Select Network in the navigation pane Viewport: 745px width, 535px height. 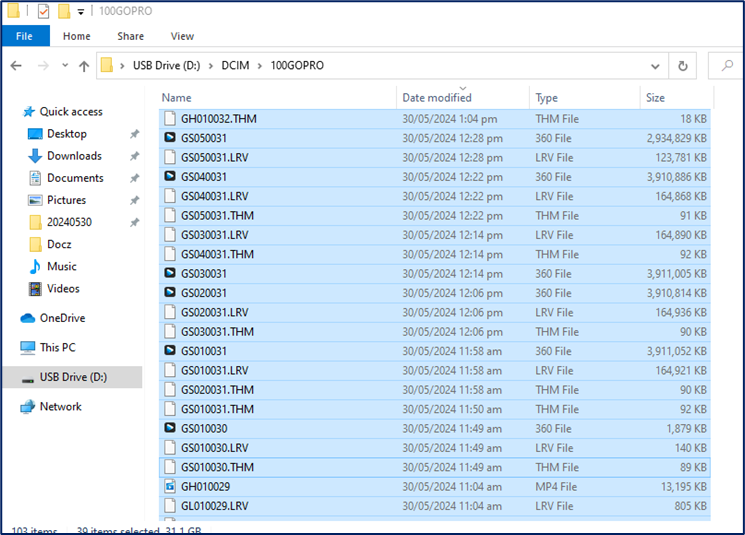pos(60,407)
